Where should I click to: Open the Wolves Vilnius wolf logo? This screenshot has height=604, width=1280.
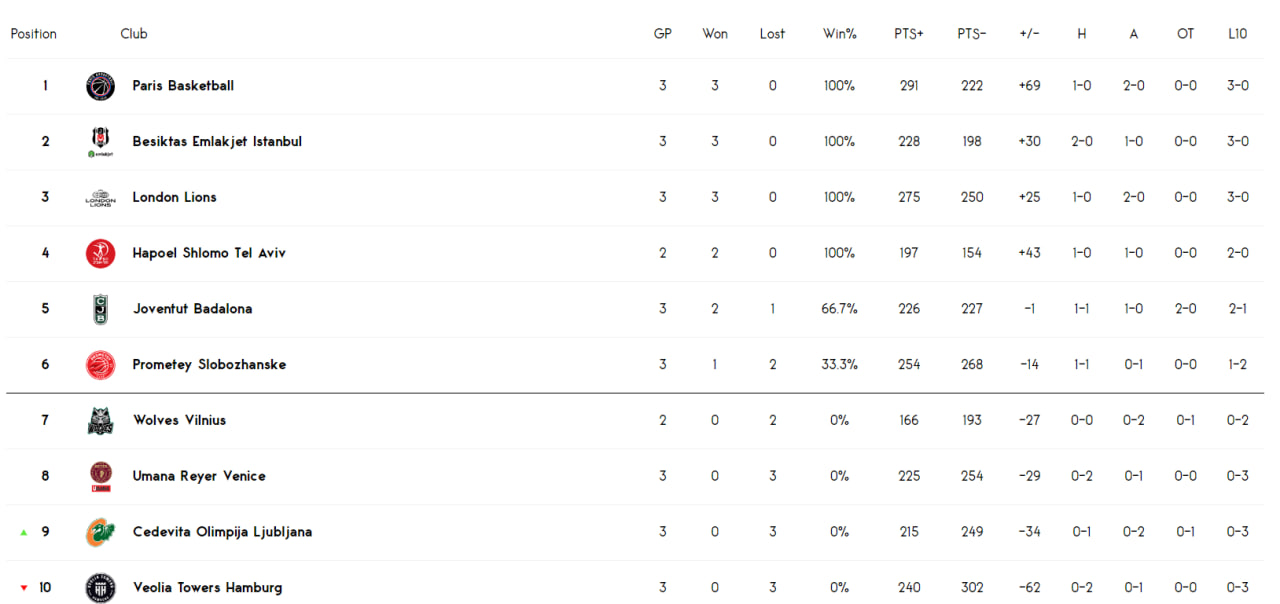[100, 421]
